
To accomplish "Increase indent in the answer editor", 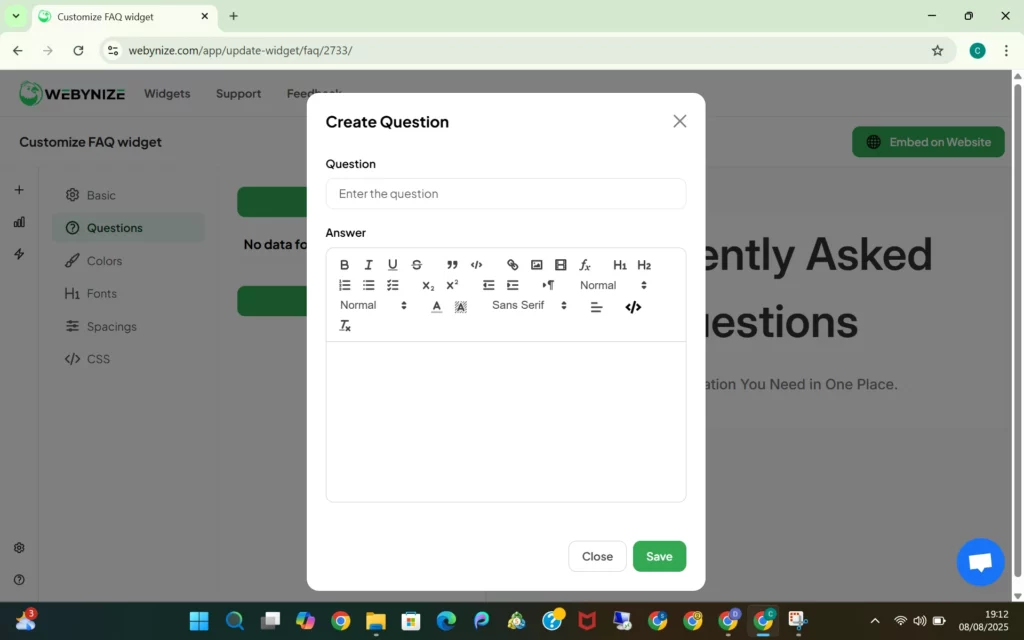I will coord(513,285).
